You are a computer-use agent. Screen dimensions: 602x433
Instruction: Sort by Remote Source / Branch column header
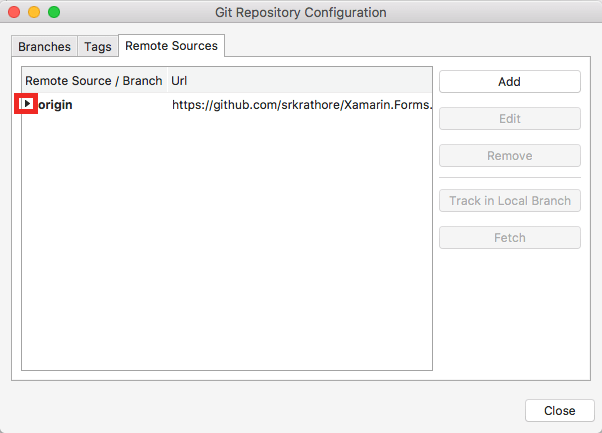(93, 80)
